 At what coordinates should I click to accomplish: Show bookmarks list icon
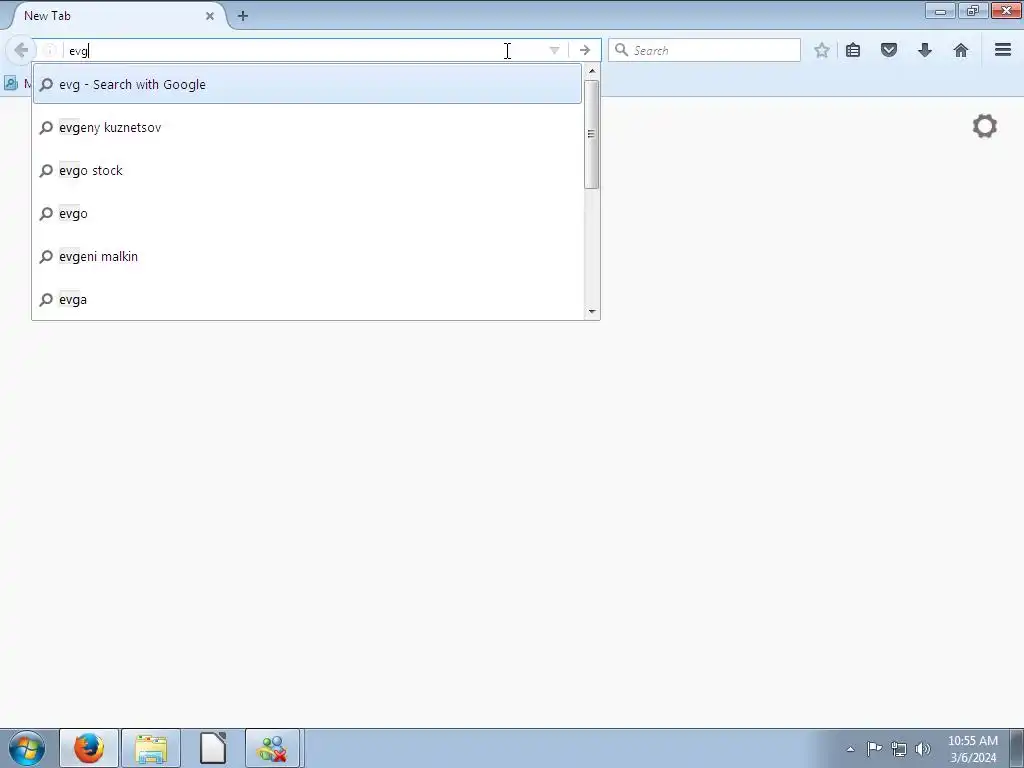click(x=853, y=50)
